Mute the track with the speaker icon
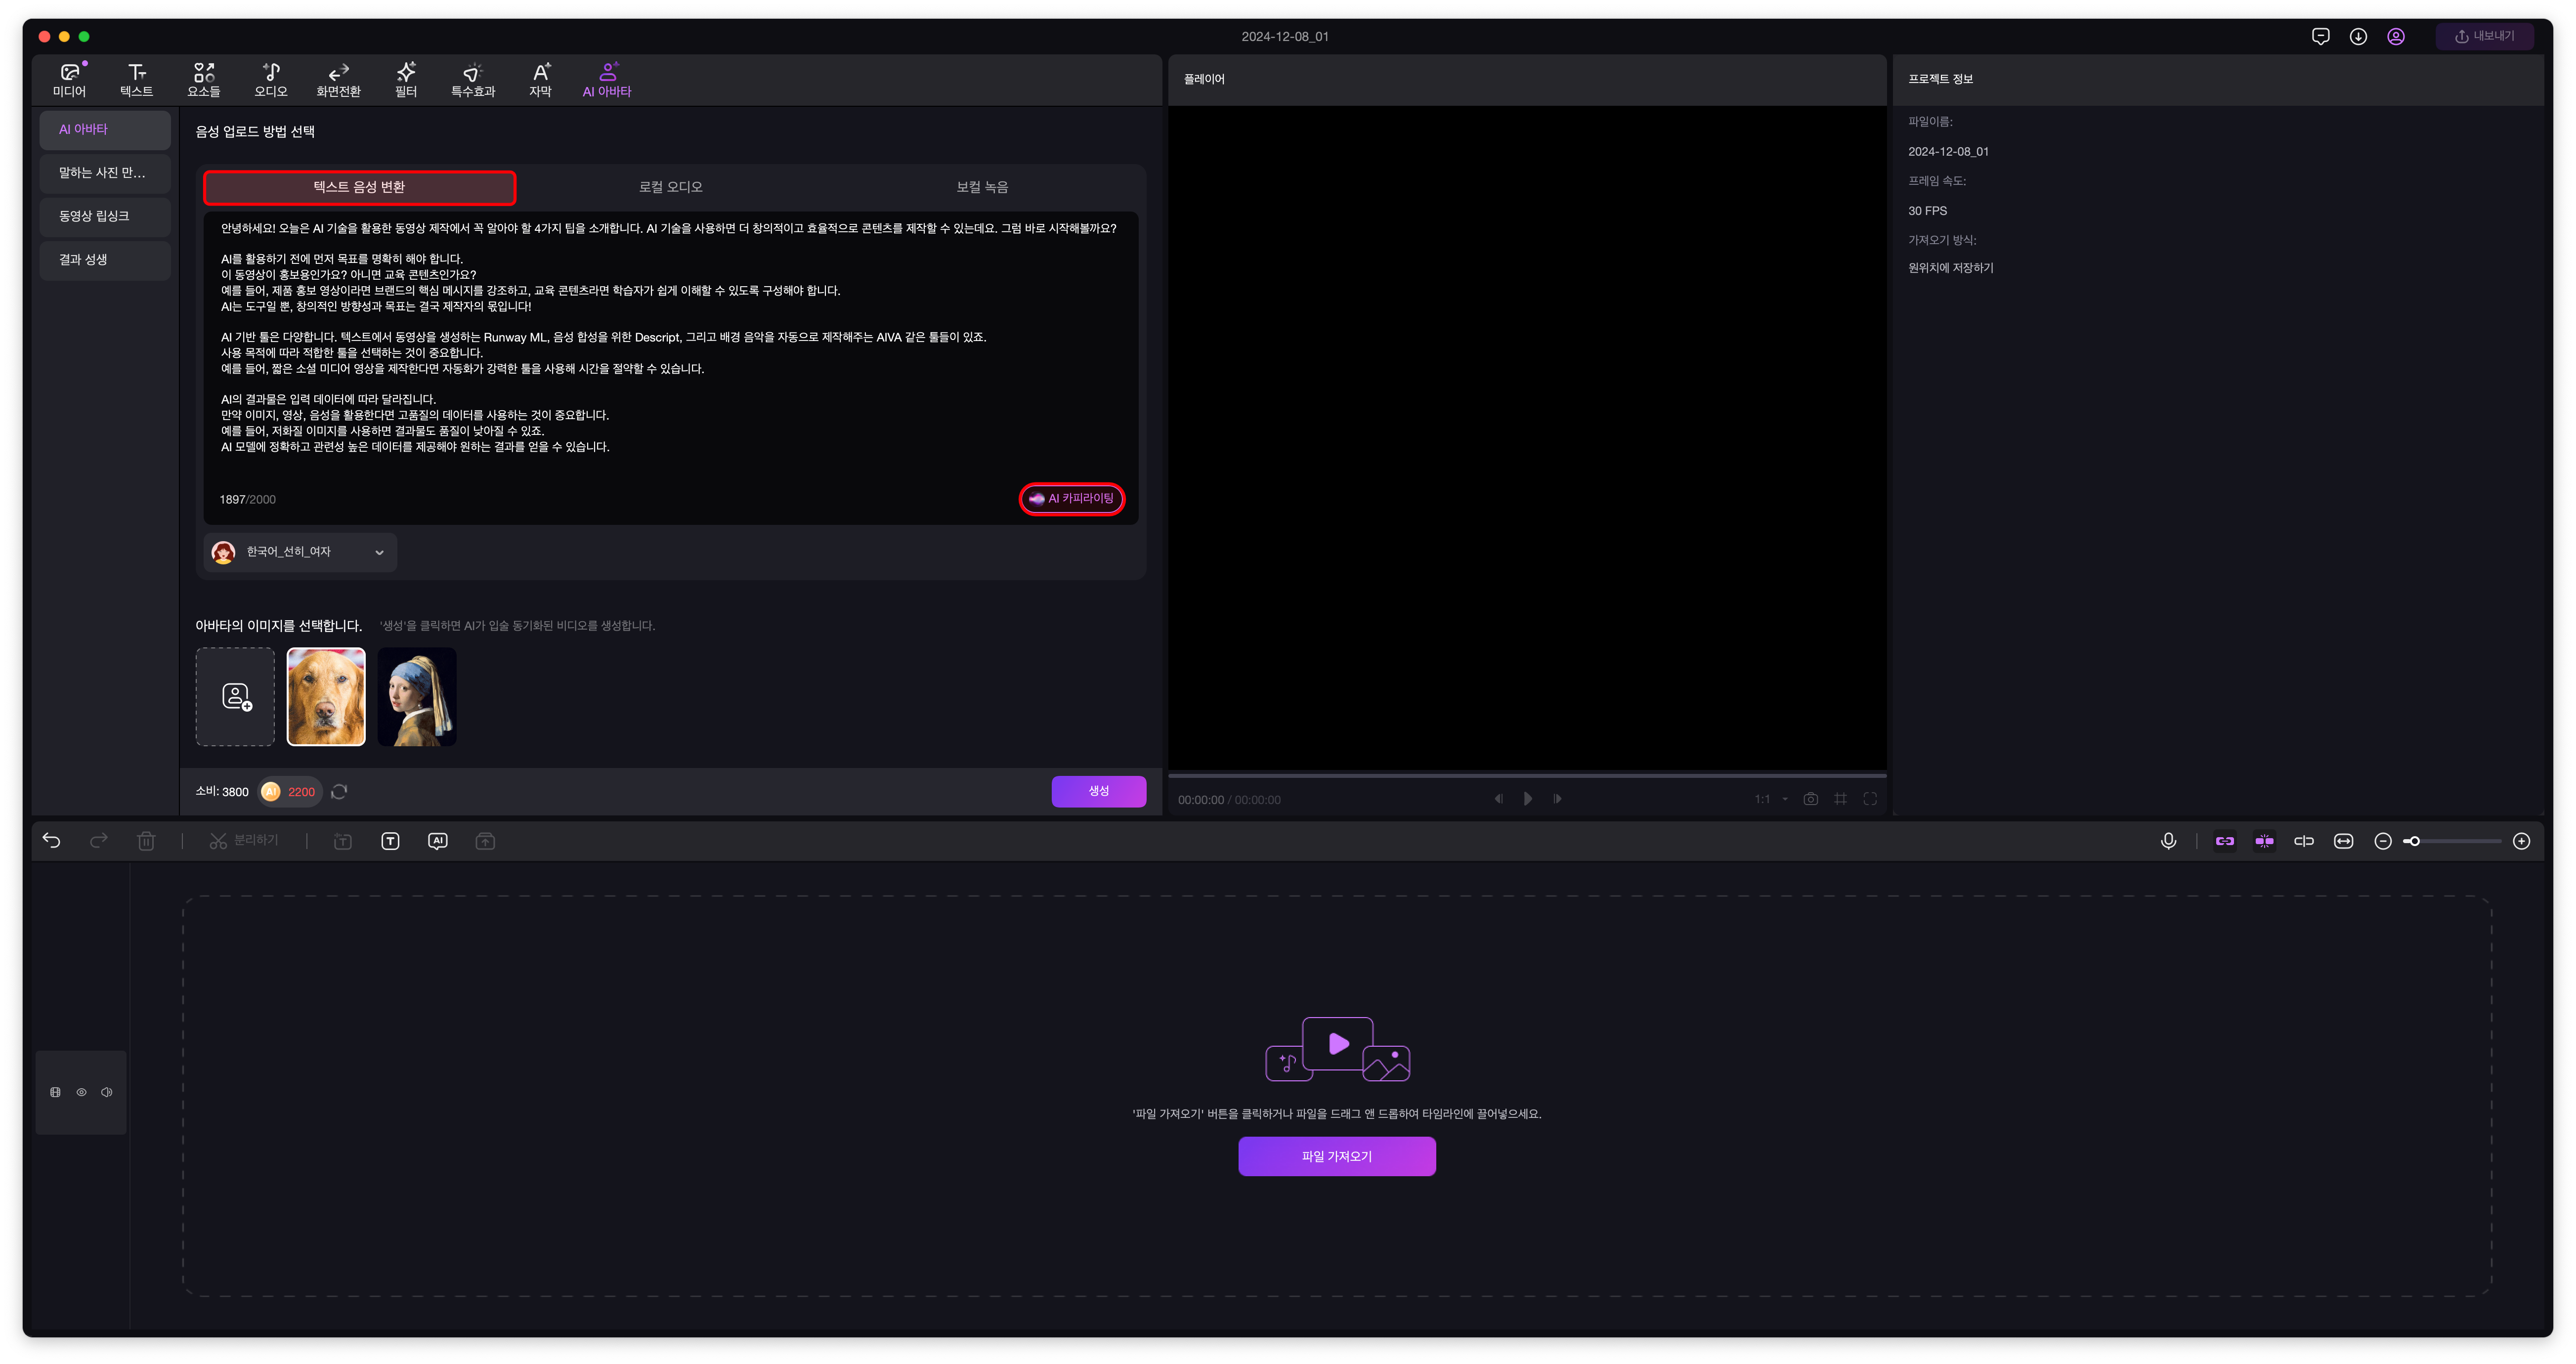2576x1364 pixels. pos(107,1092)
